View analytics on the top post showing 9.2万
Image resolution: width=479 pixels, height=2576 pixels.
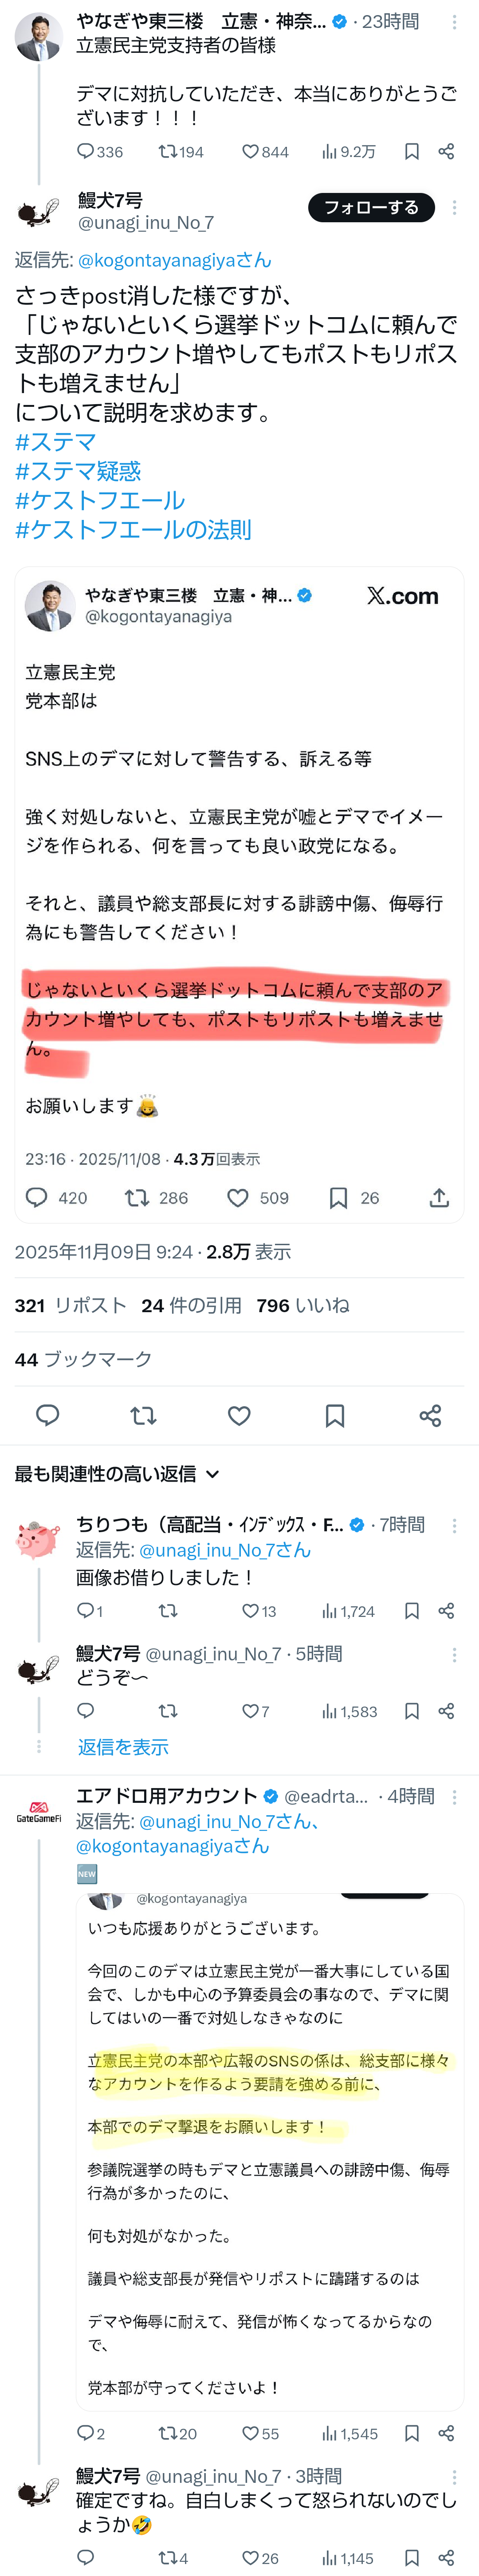point(348,152)
